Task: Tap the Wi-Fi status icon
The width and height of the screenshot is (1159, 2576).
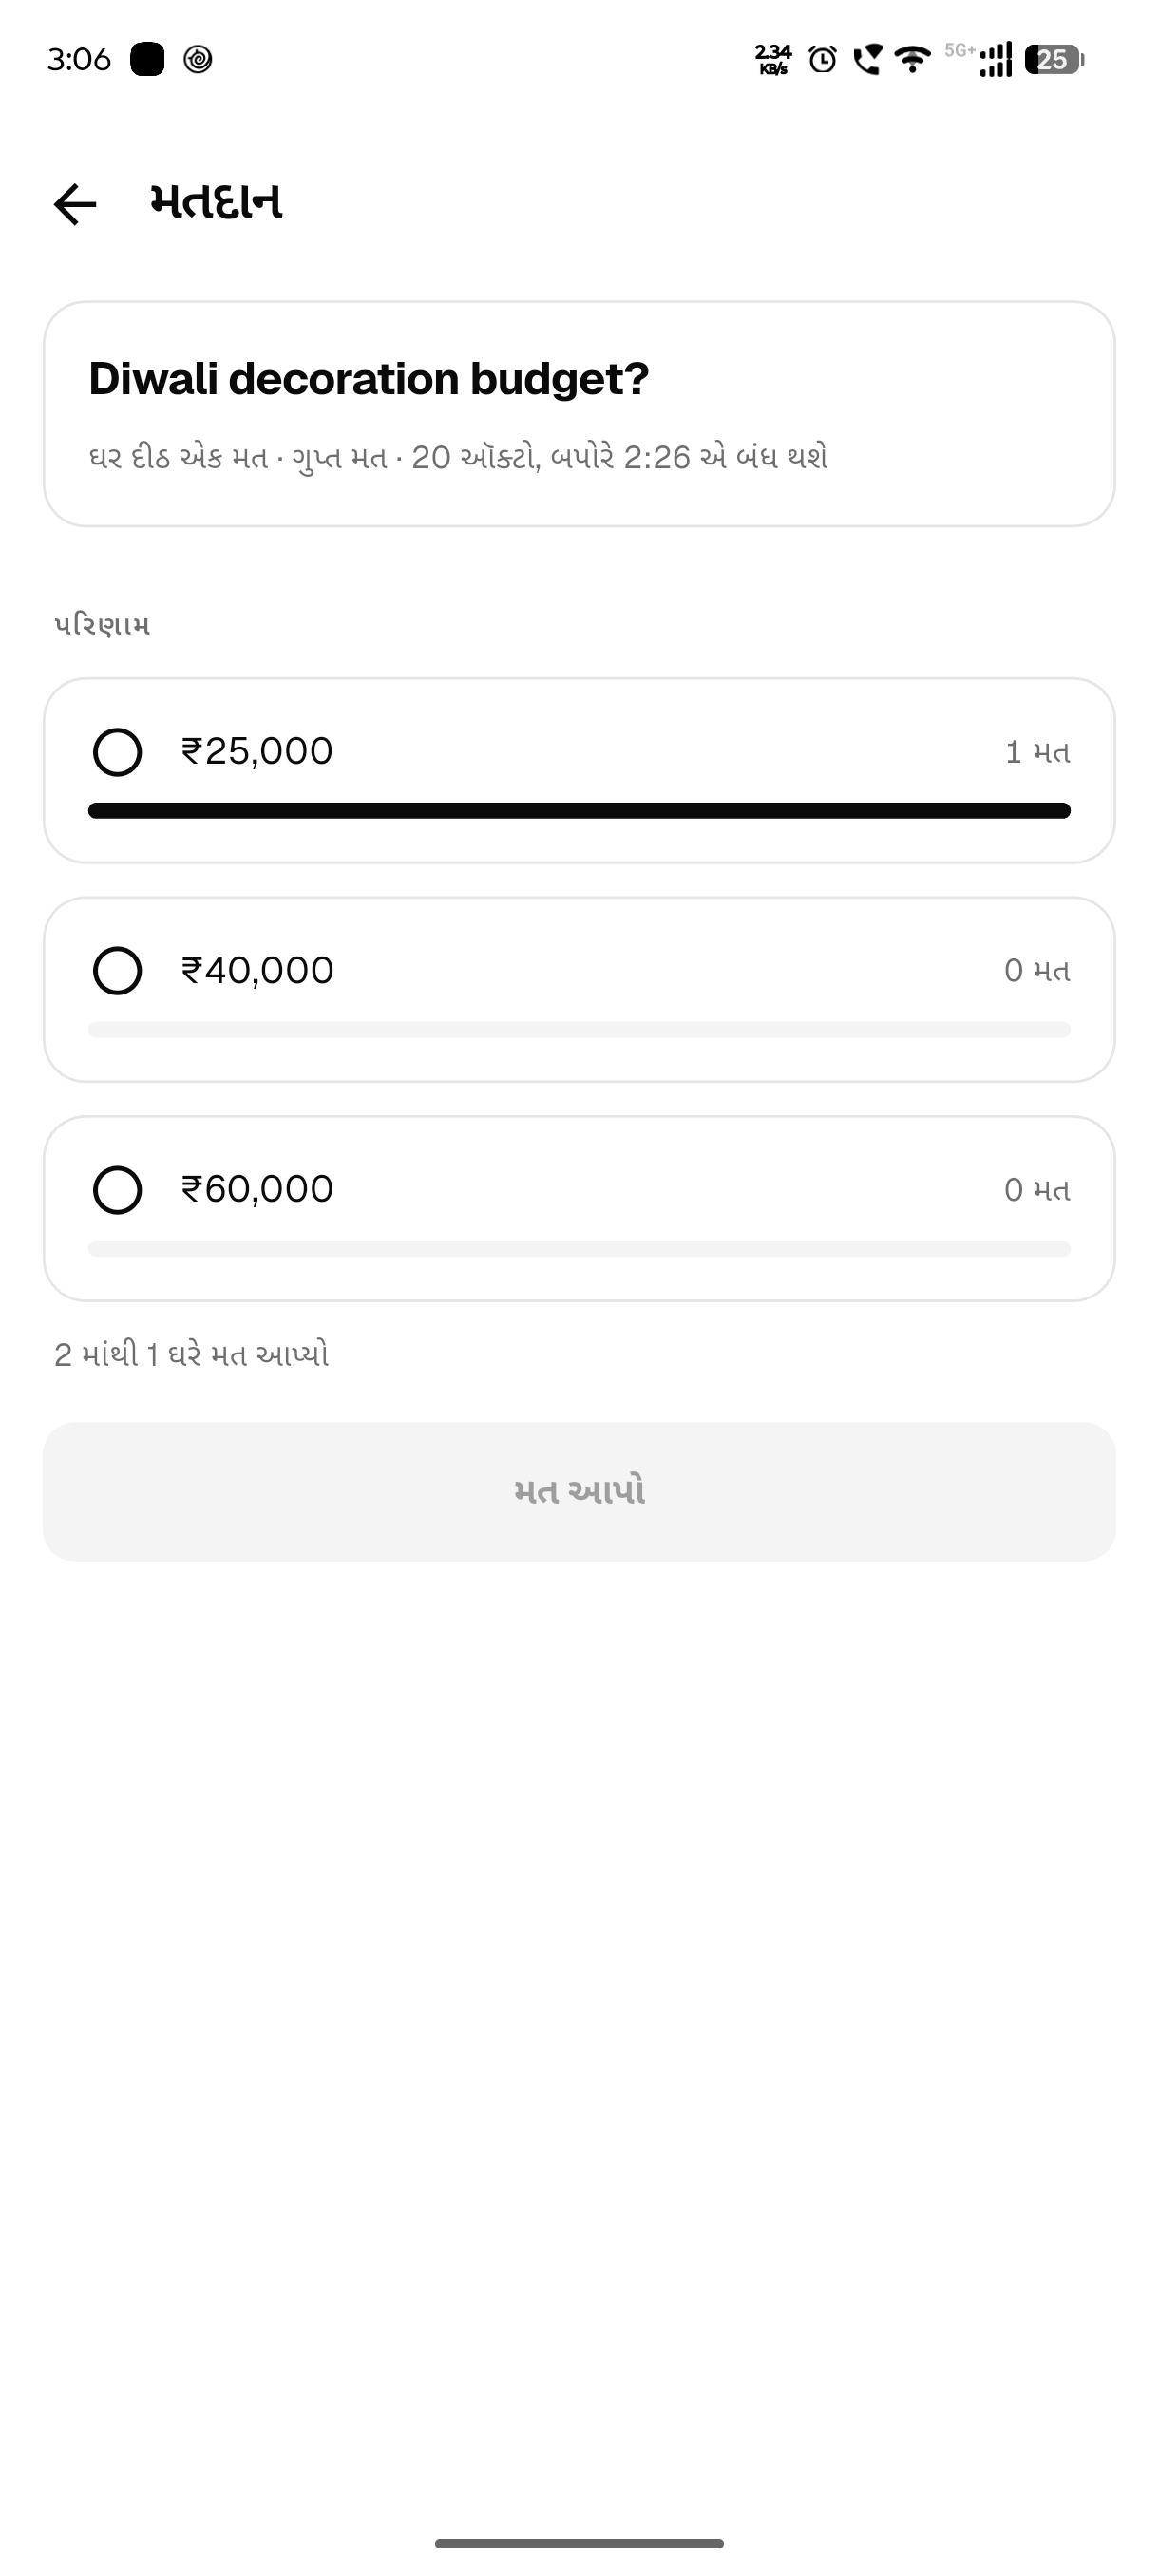Action: (911, 60)
